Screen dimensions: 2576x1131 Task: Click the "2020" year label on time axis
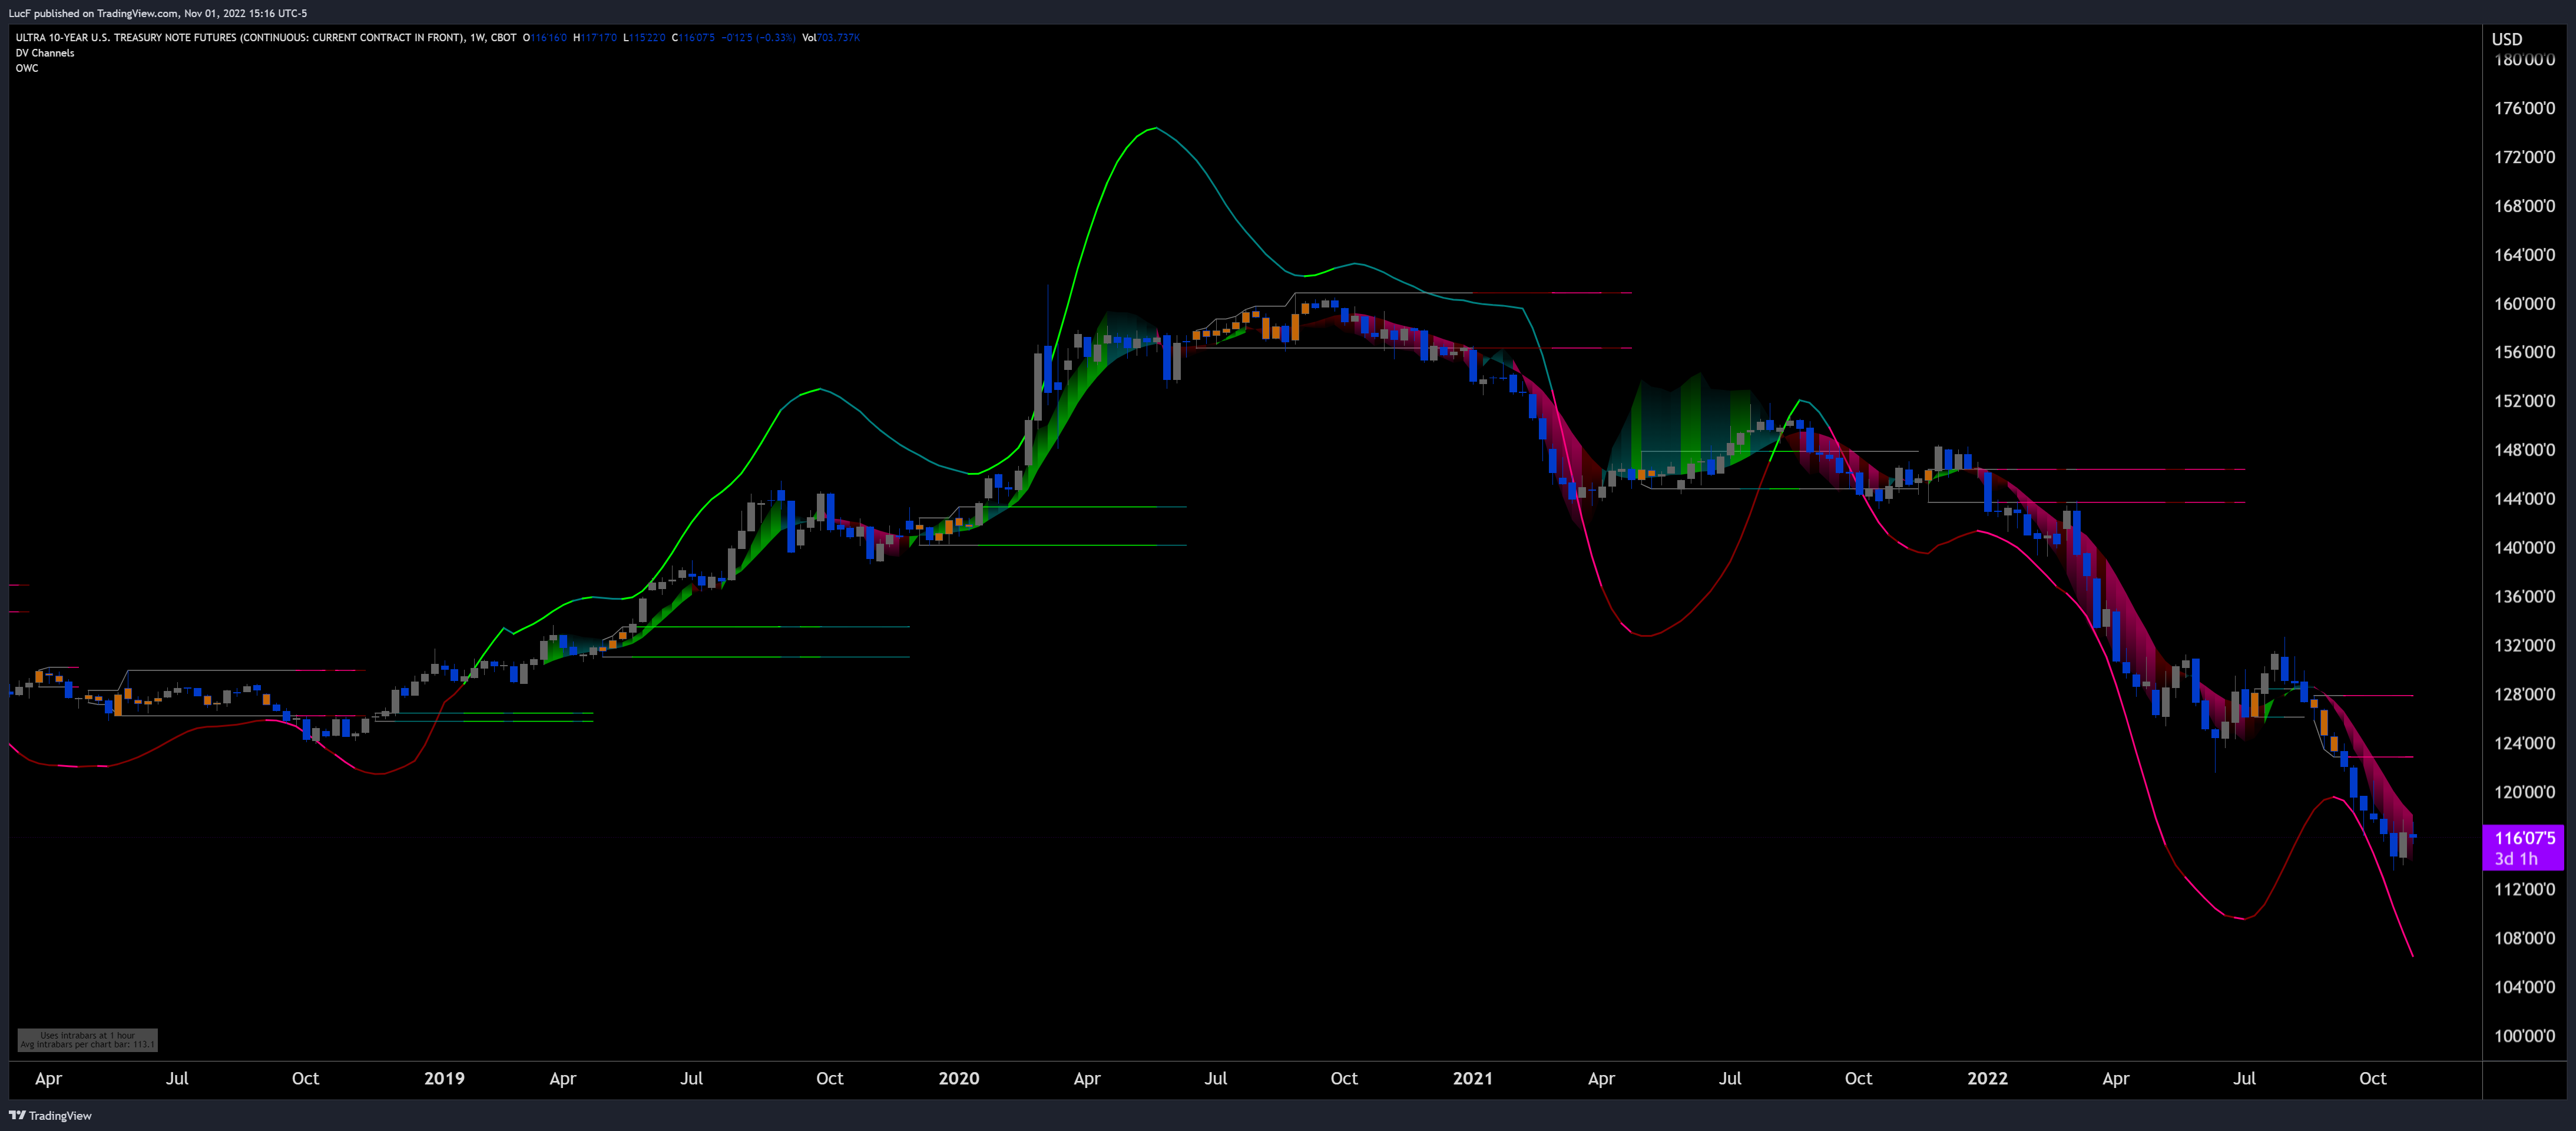click(959, 1078)
